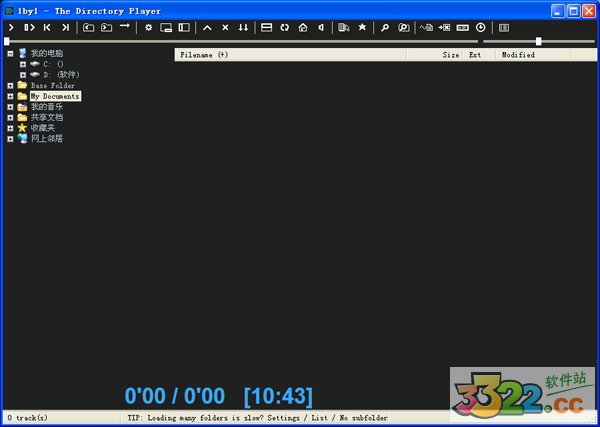This screenshot has height=427, width=600.
Task: Select 我的音乐 folder in the tree
Action: 47,107
